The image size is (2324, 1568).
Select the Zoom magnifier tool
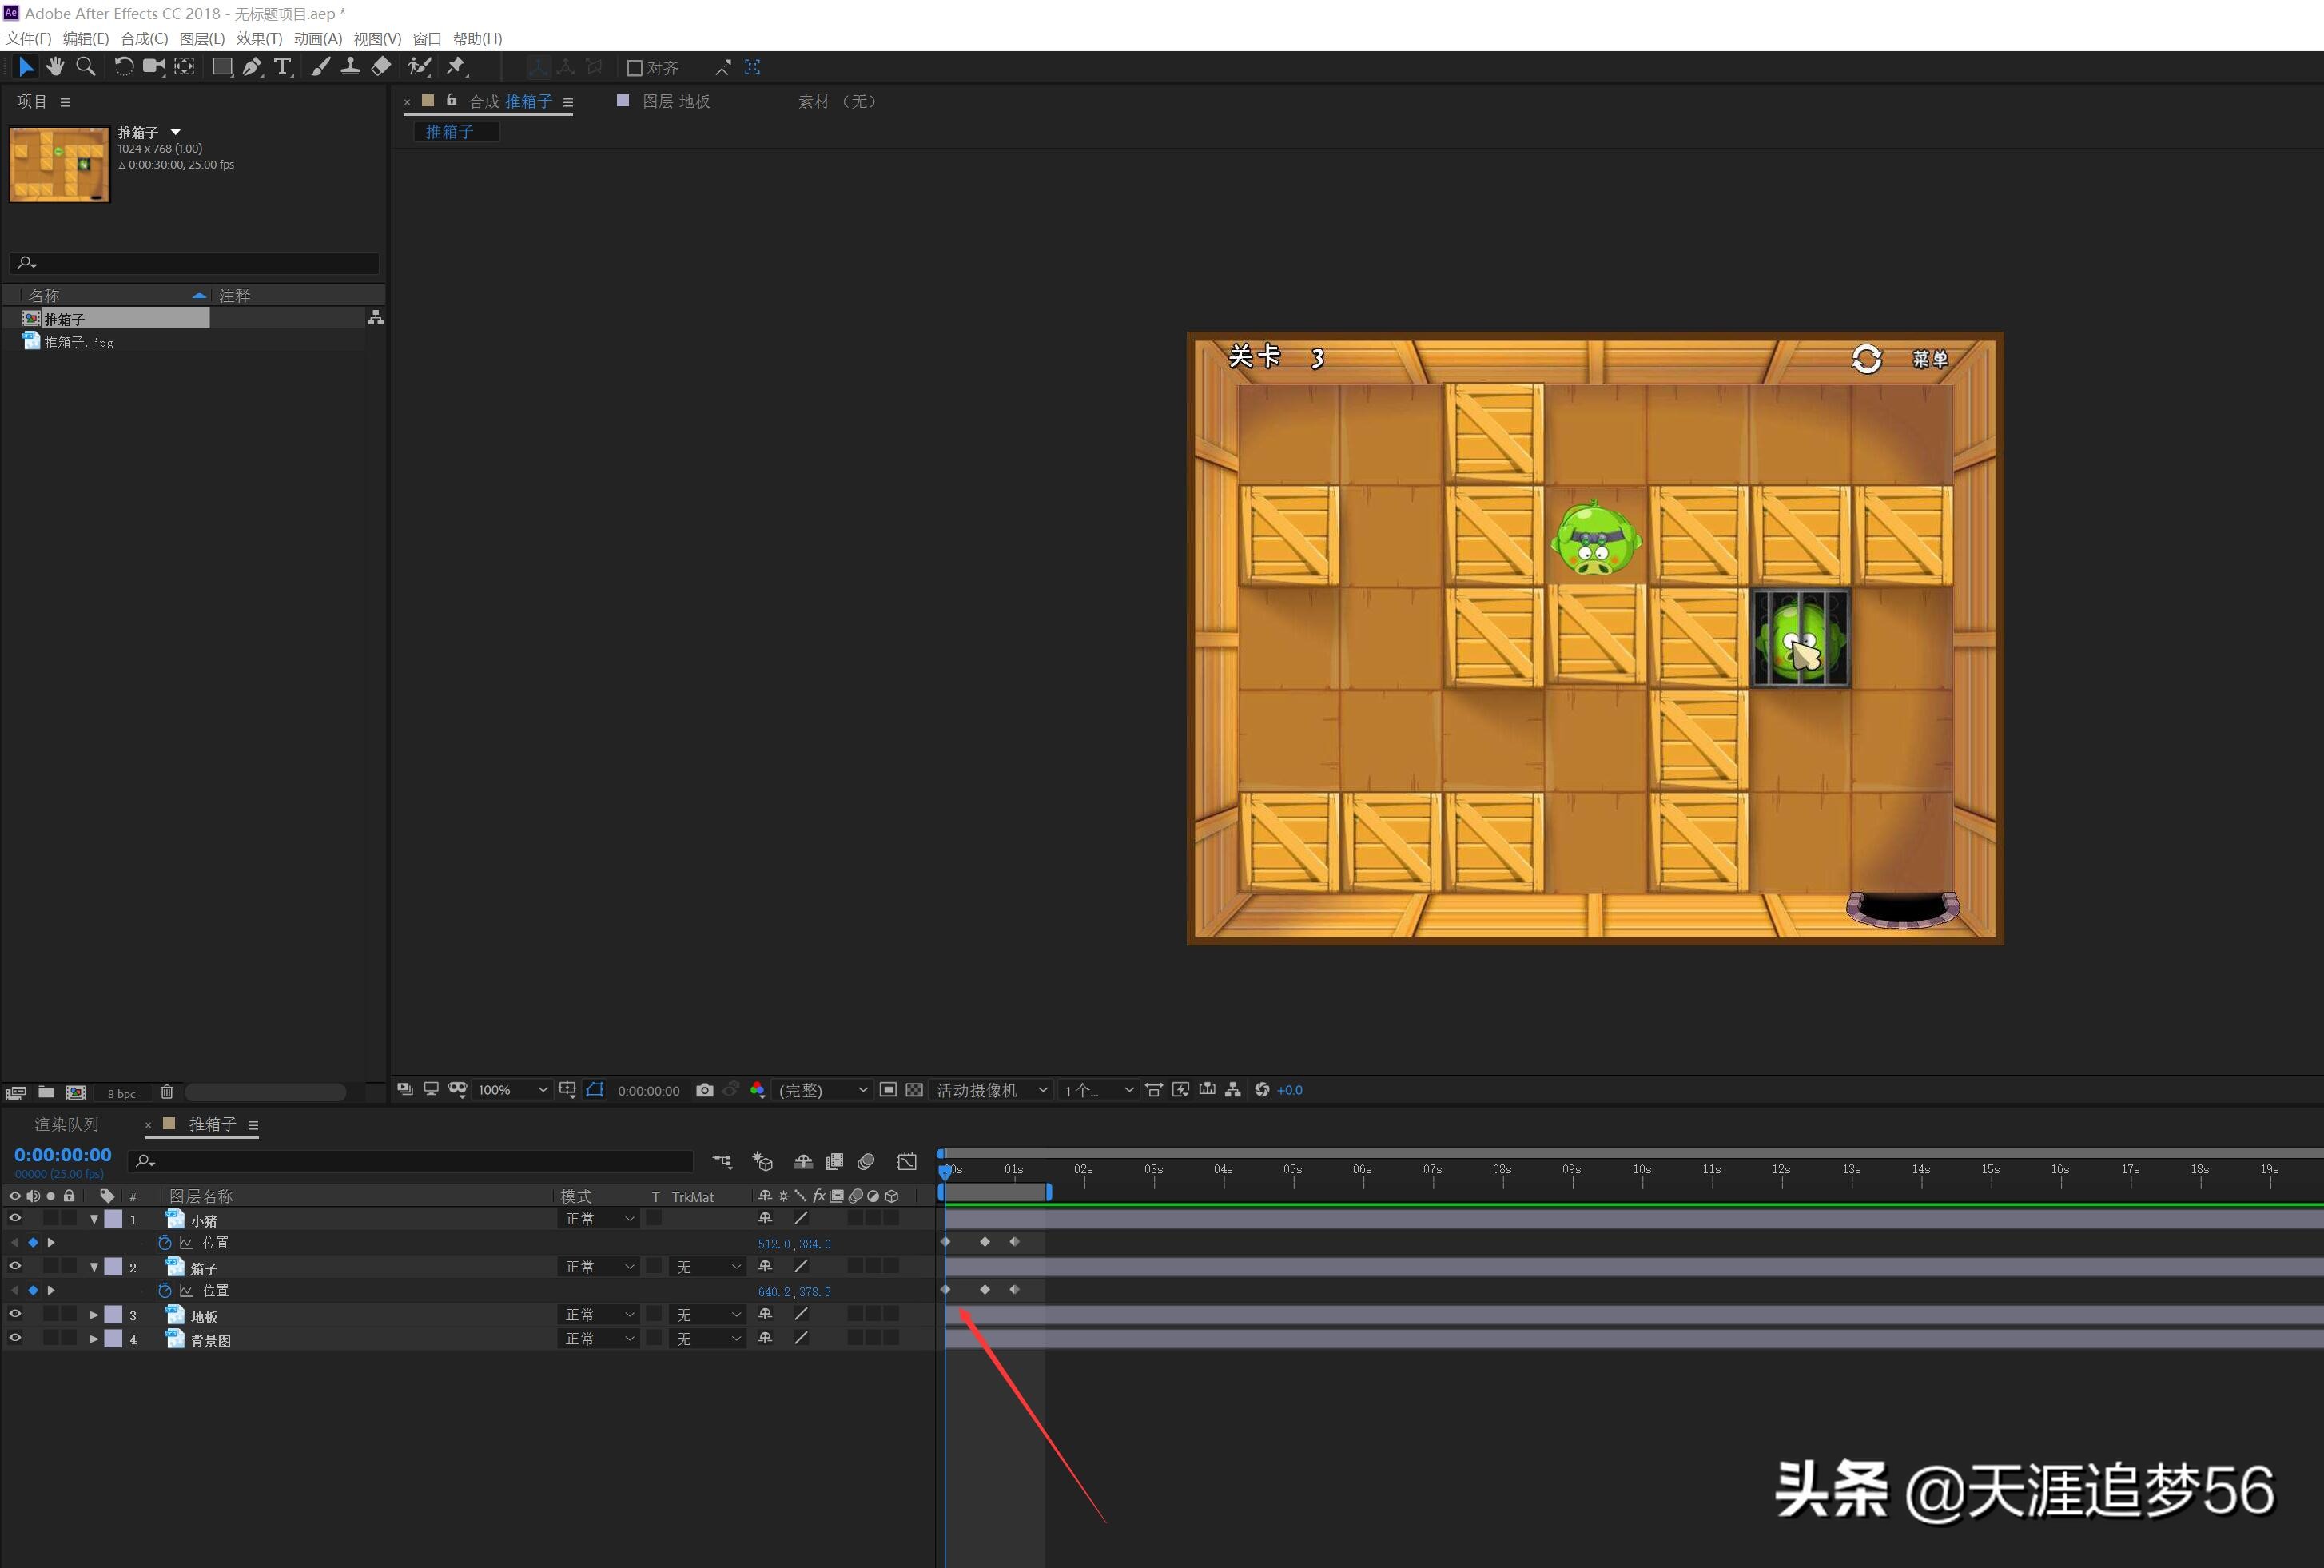coord(86,66)
